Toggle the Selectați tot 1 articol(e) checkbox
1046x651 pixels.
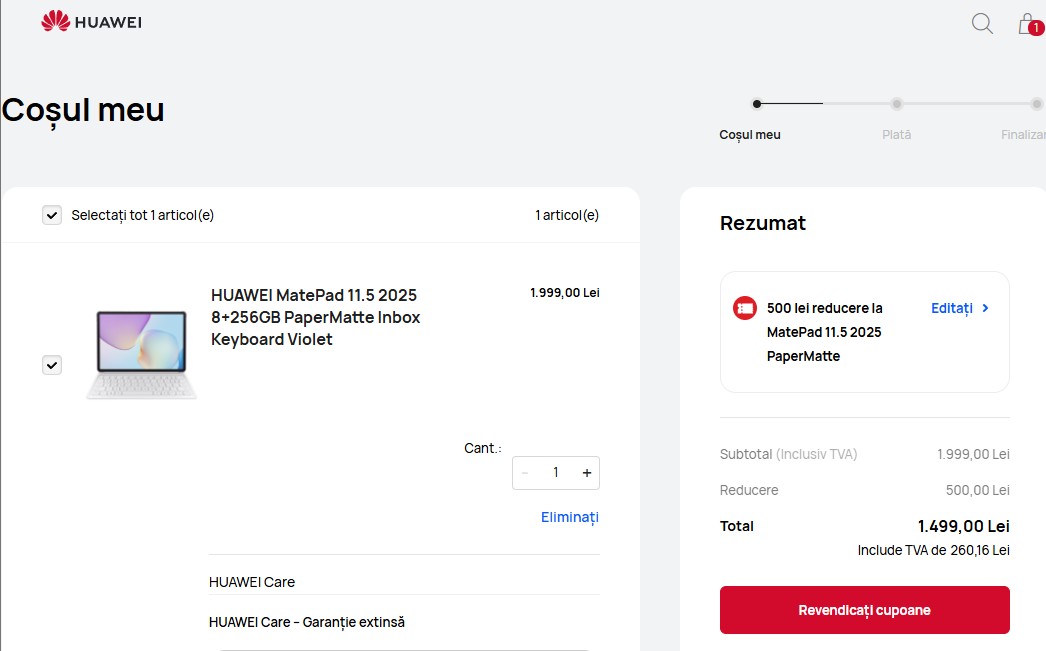(x=52, y=215)
